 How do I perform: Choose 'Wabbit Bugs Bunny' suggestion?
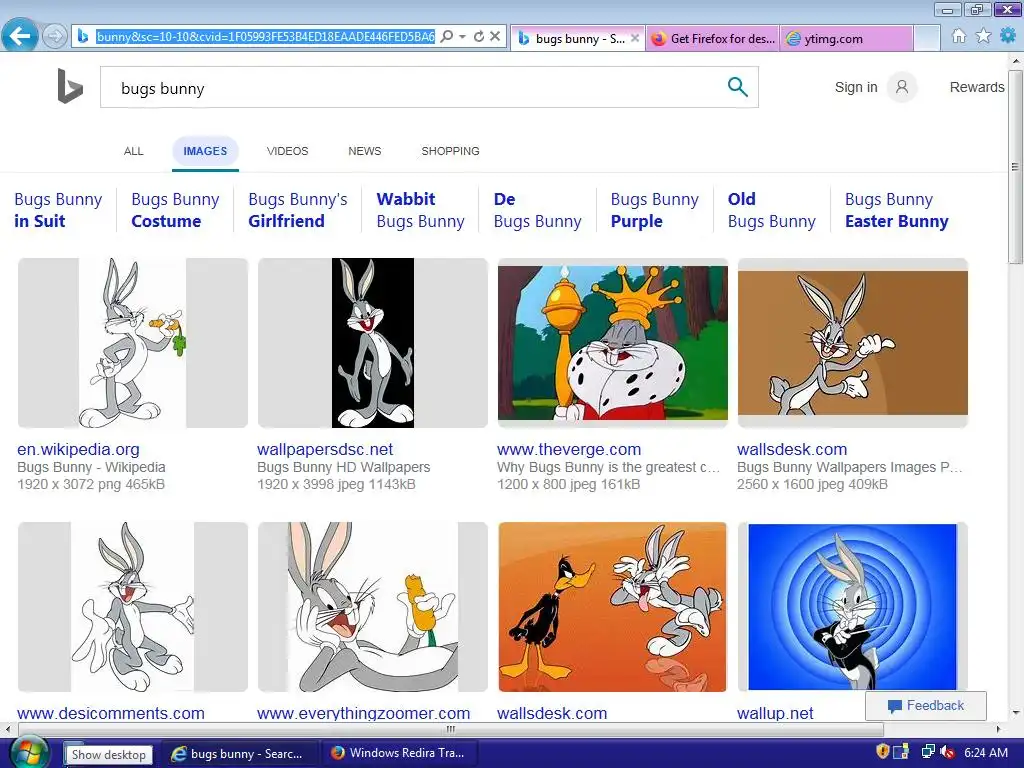click(421, 210)
